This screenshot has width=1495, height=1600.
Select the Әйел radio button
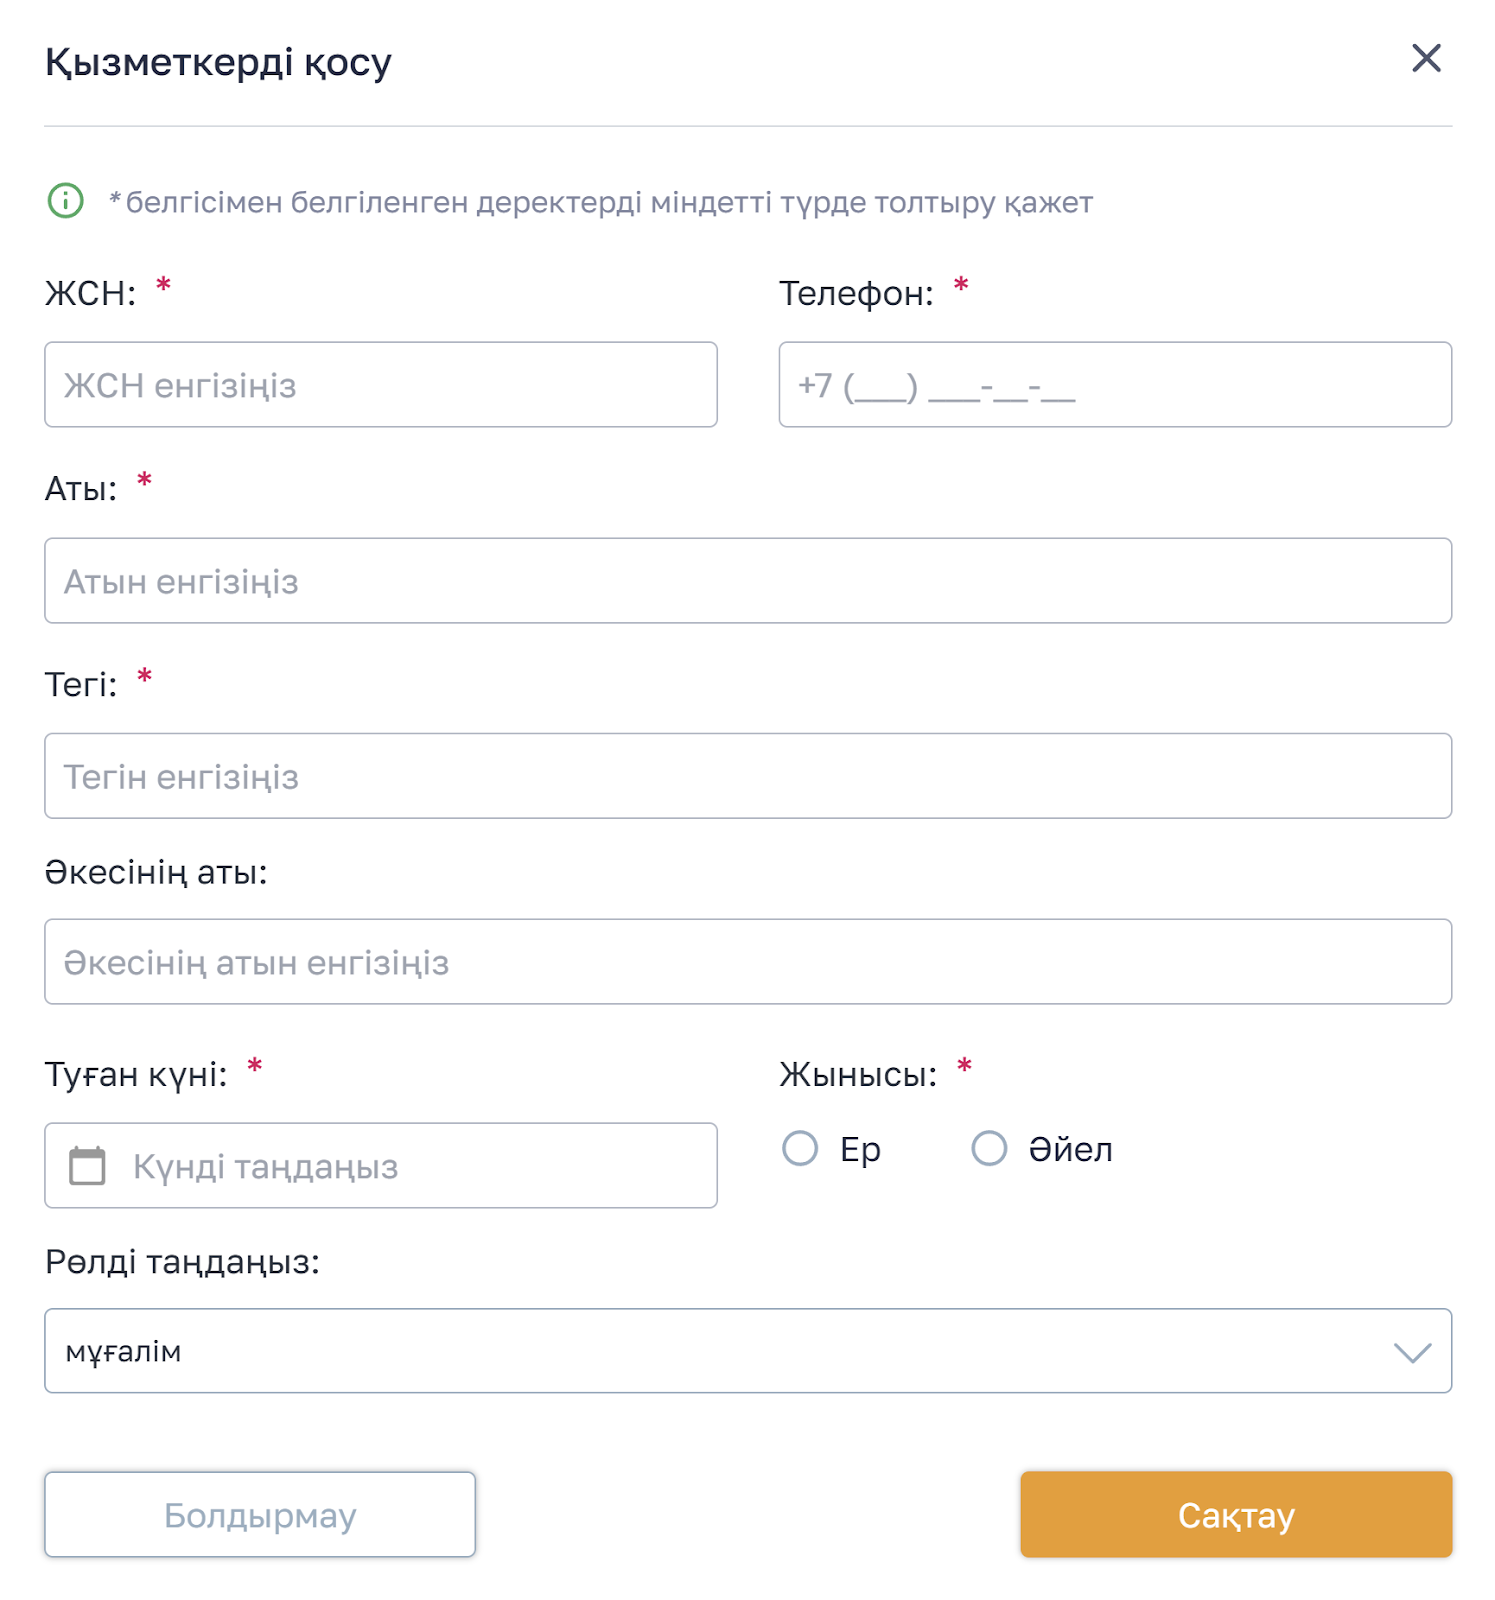(989, 1149)
